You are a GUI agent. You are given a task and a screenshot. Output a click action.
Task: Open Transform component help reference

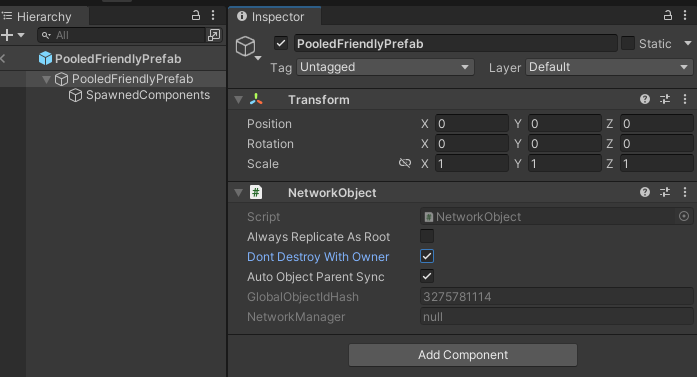coord(645,99)
